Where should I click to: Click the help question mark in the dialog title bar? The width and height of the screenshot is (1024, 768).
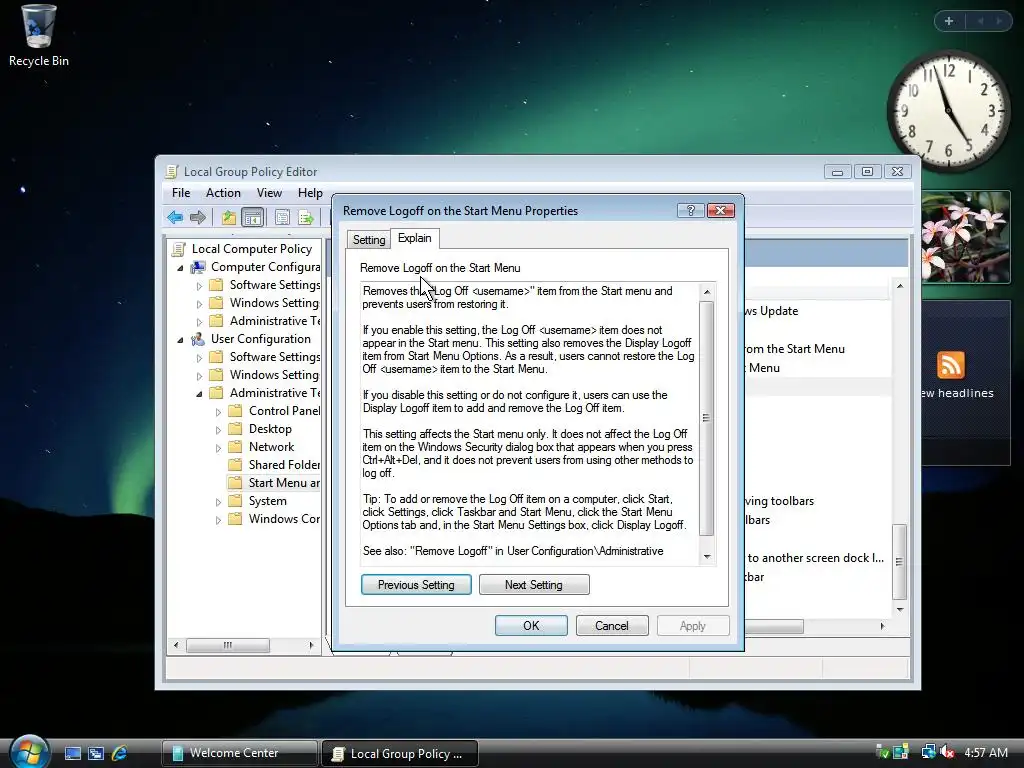[x=690, y=210]
